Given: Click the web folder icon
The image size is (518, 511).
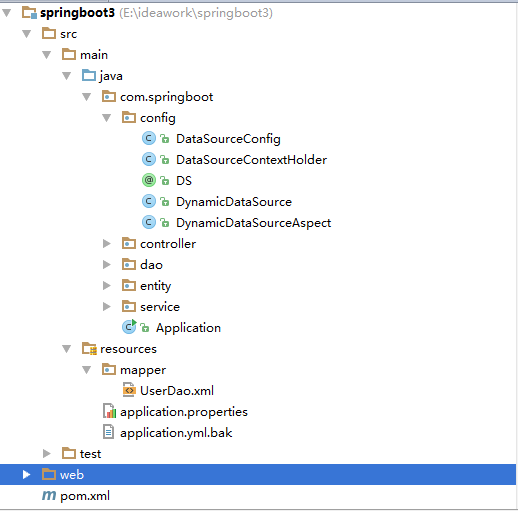Looking at the screenshot, I should click(x=49, y=474).
